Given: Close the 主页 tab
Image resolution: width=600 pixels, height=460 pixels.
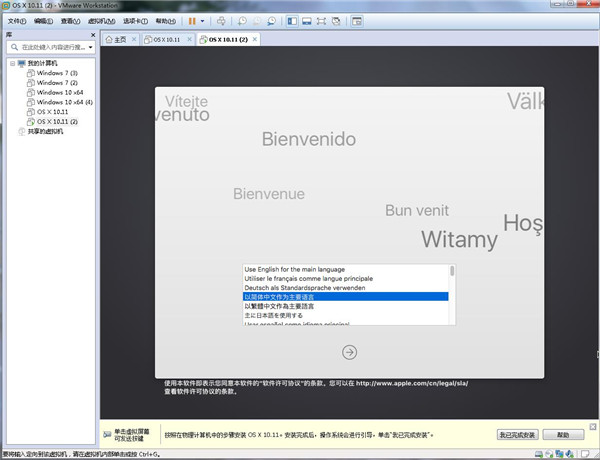Looking at the screenshot, I should point(134,39).
